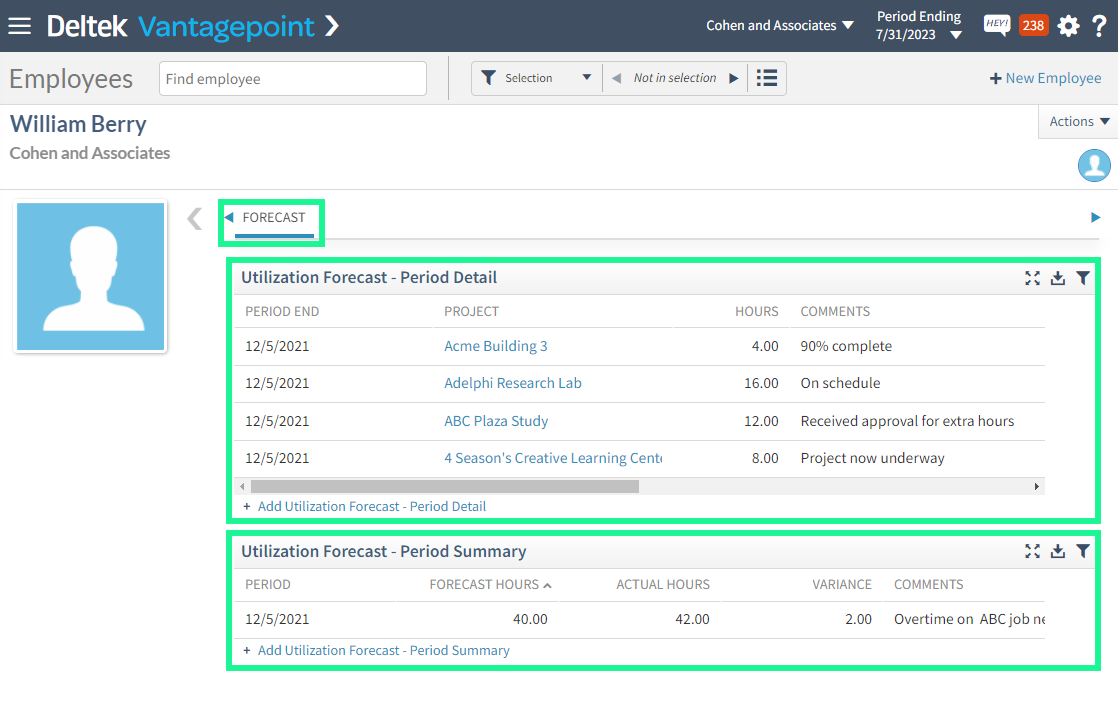This screenshot has width=1118, height=702.
Task: Filter the Period Summary grid
Action: 1083,551
